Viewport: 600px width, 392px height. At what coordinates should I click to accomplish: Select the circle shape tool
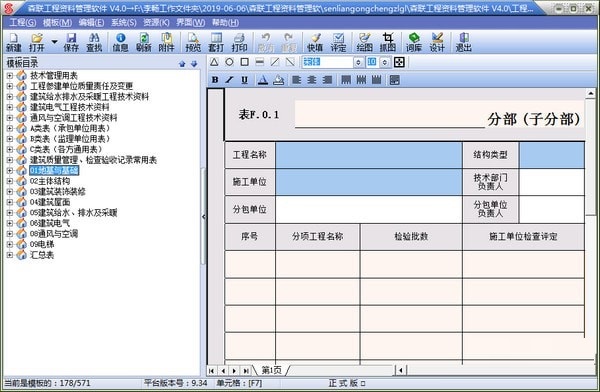[x=229, y=62]
